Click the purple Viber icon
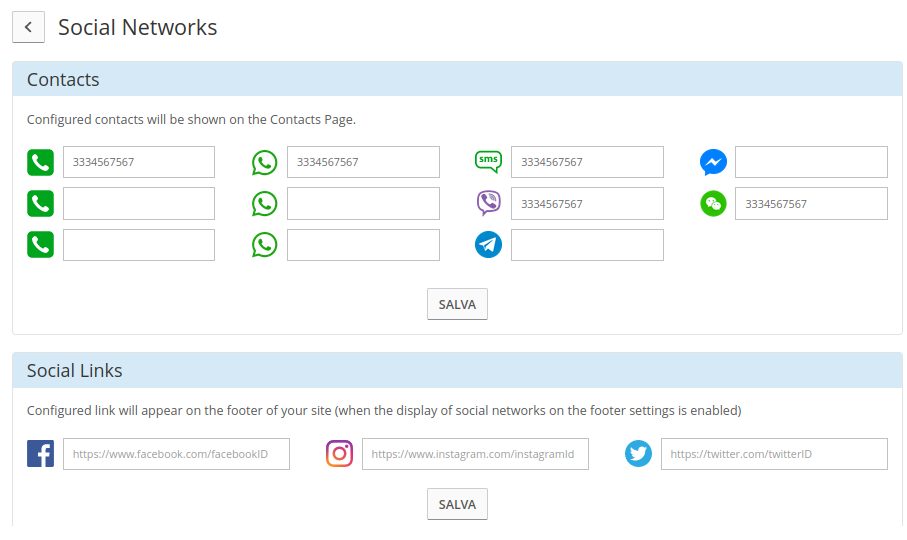 [488, 204]
